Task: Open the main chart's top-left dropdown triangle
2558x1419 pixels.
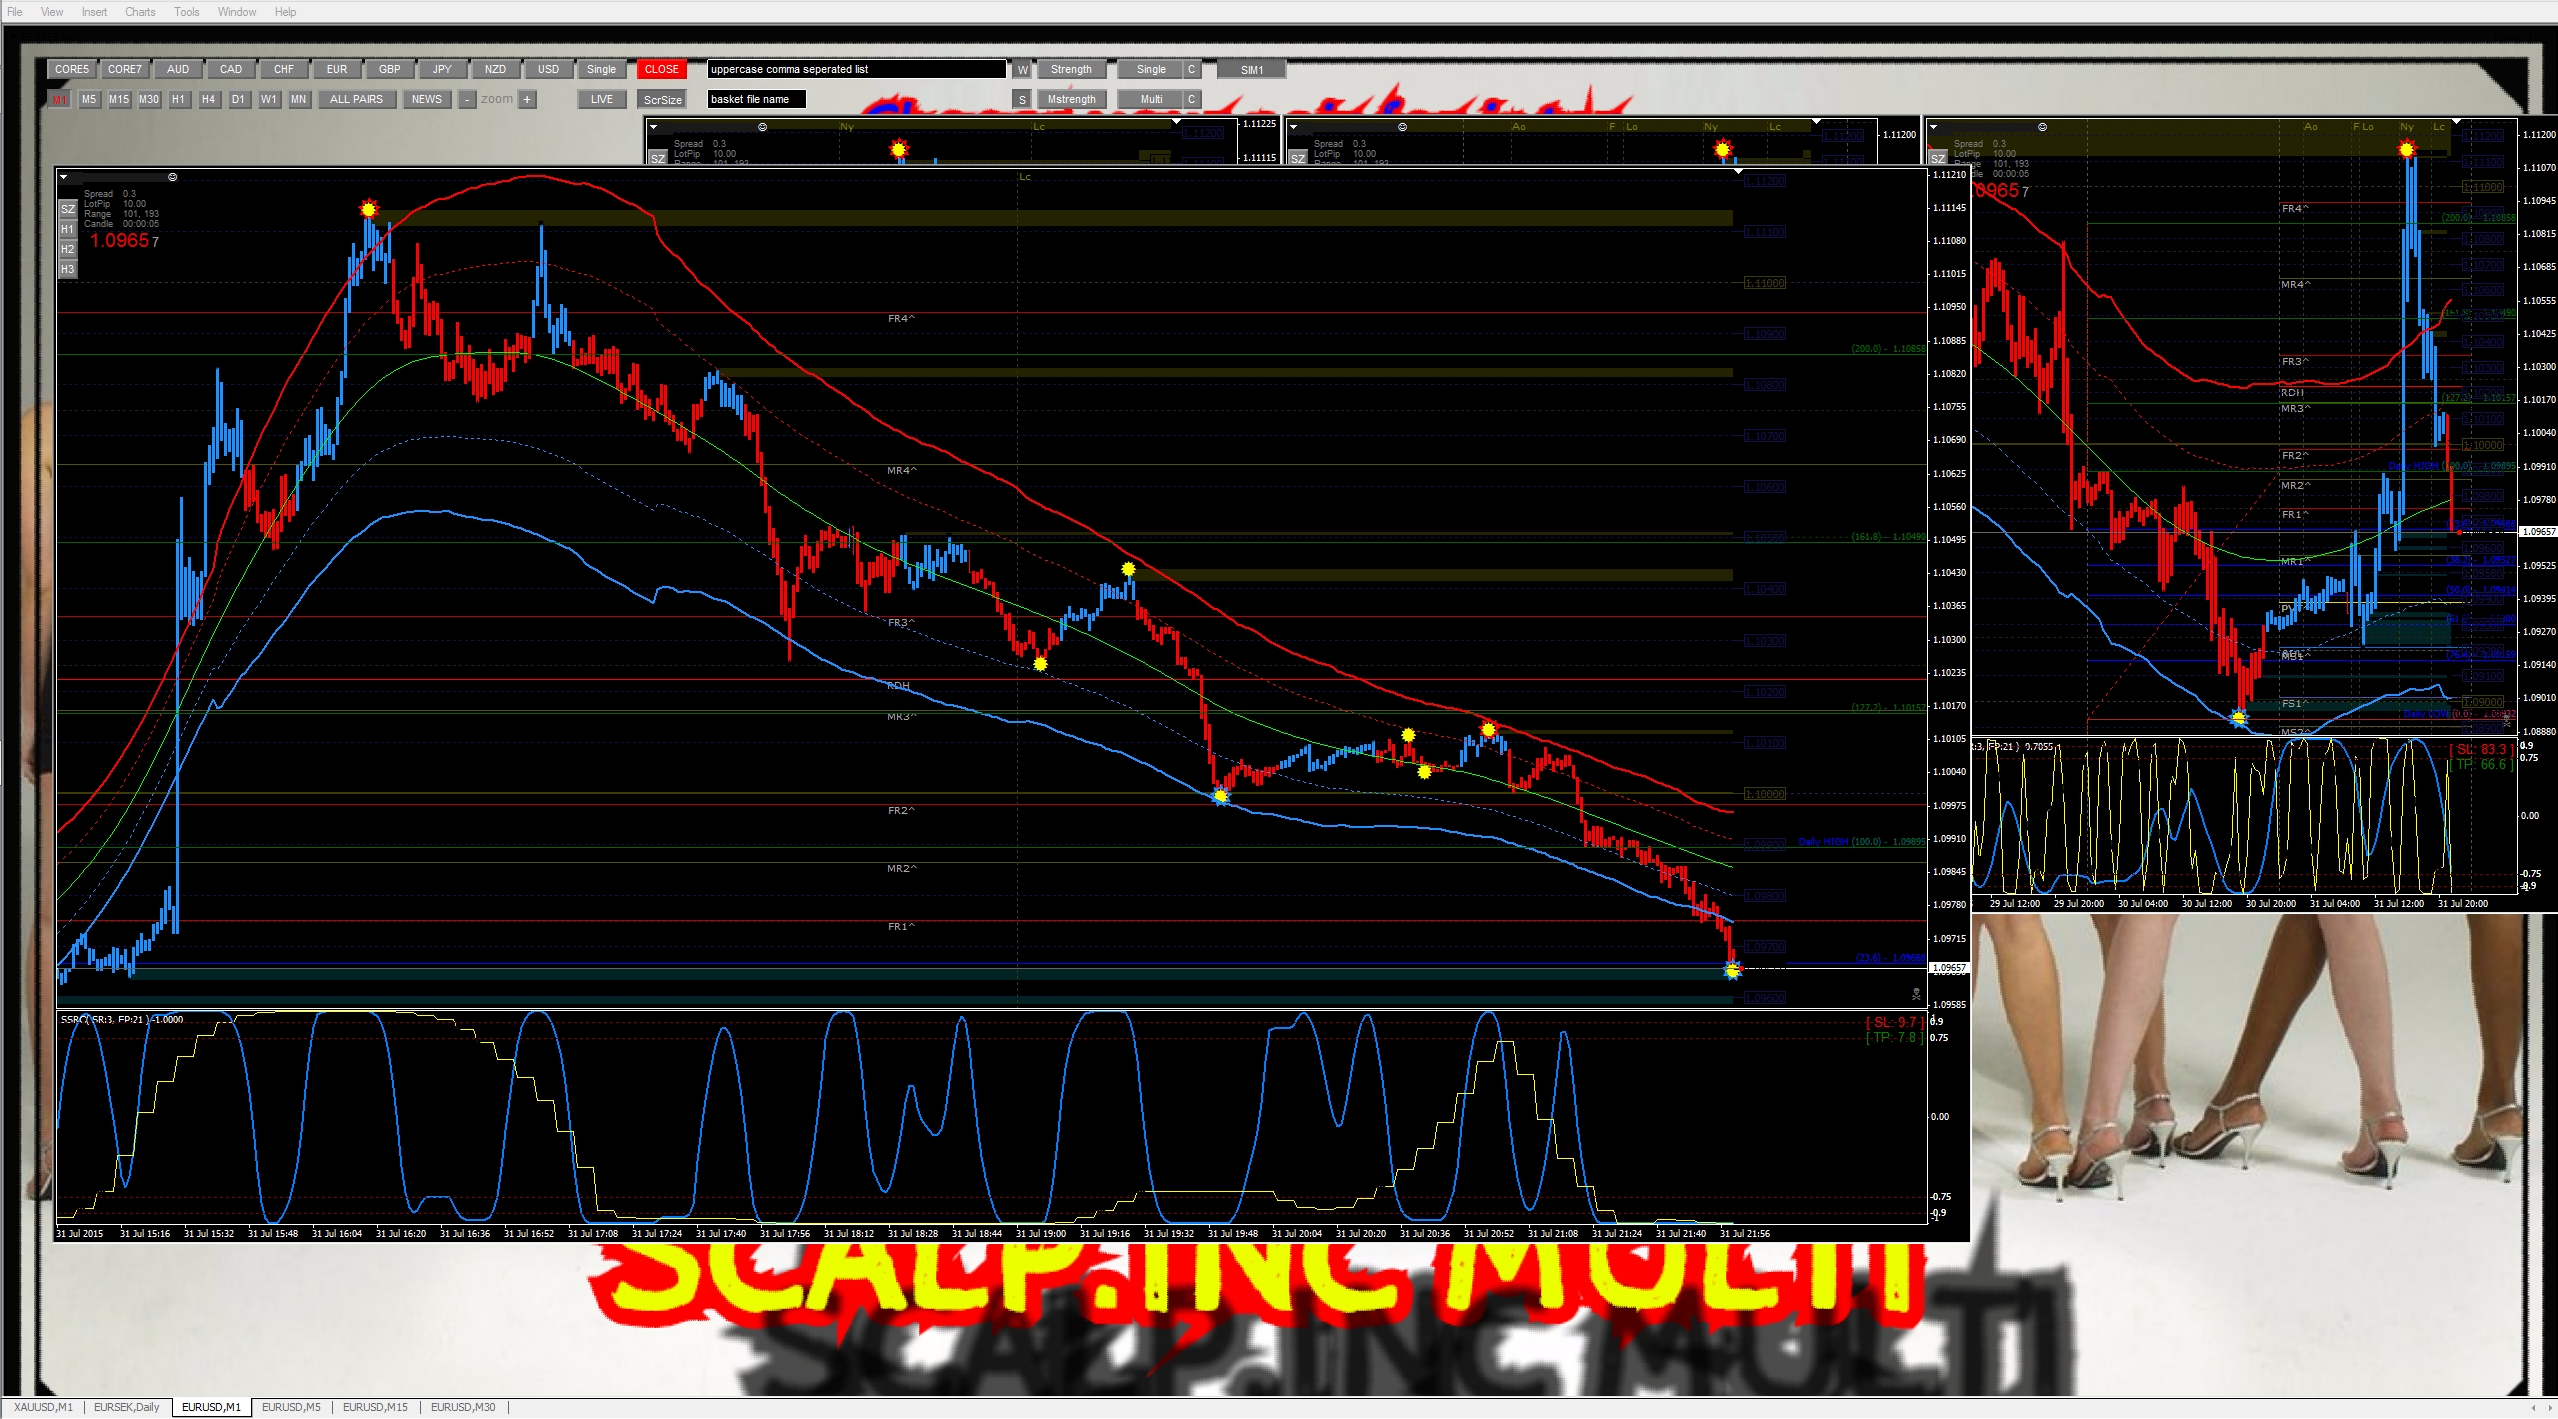Action: [x=64, y=178]
